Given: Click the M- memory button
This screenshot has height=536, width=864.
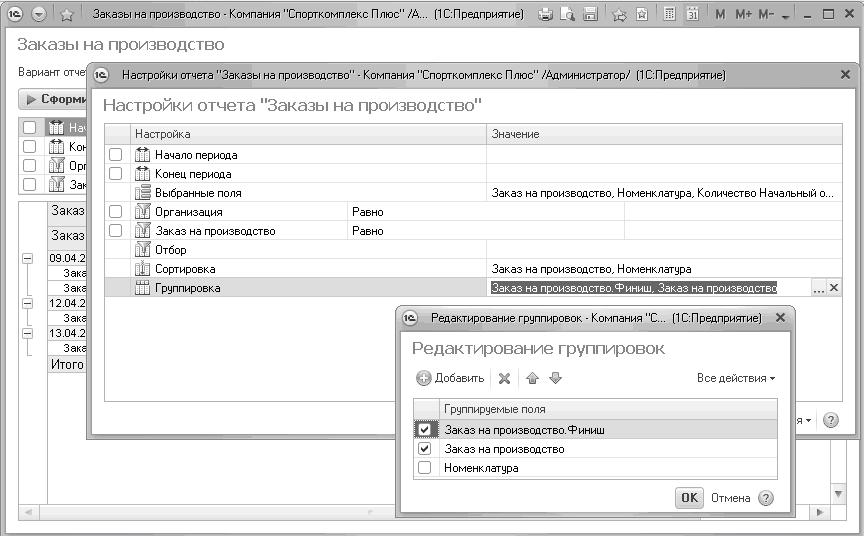Looking at the screenshot, I should [766, 14].
